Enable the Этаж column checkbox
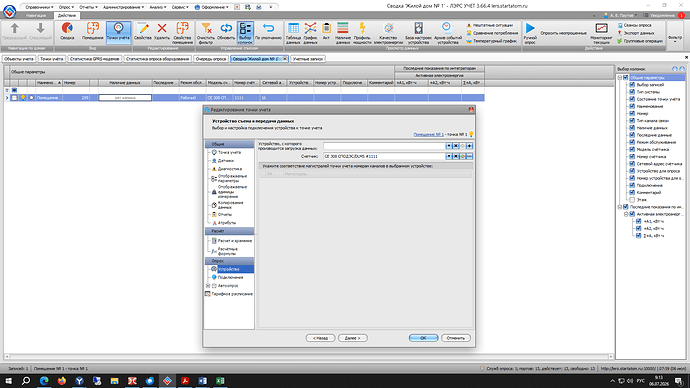This screenshot has height=388, width=690. click(x=632, y=200)
